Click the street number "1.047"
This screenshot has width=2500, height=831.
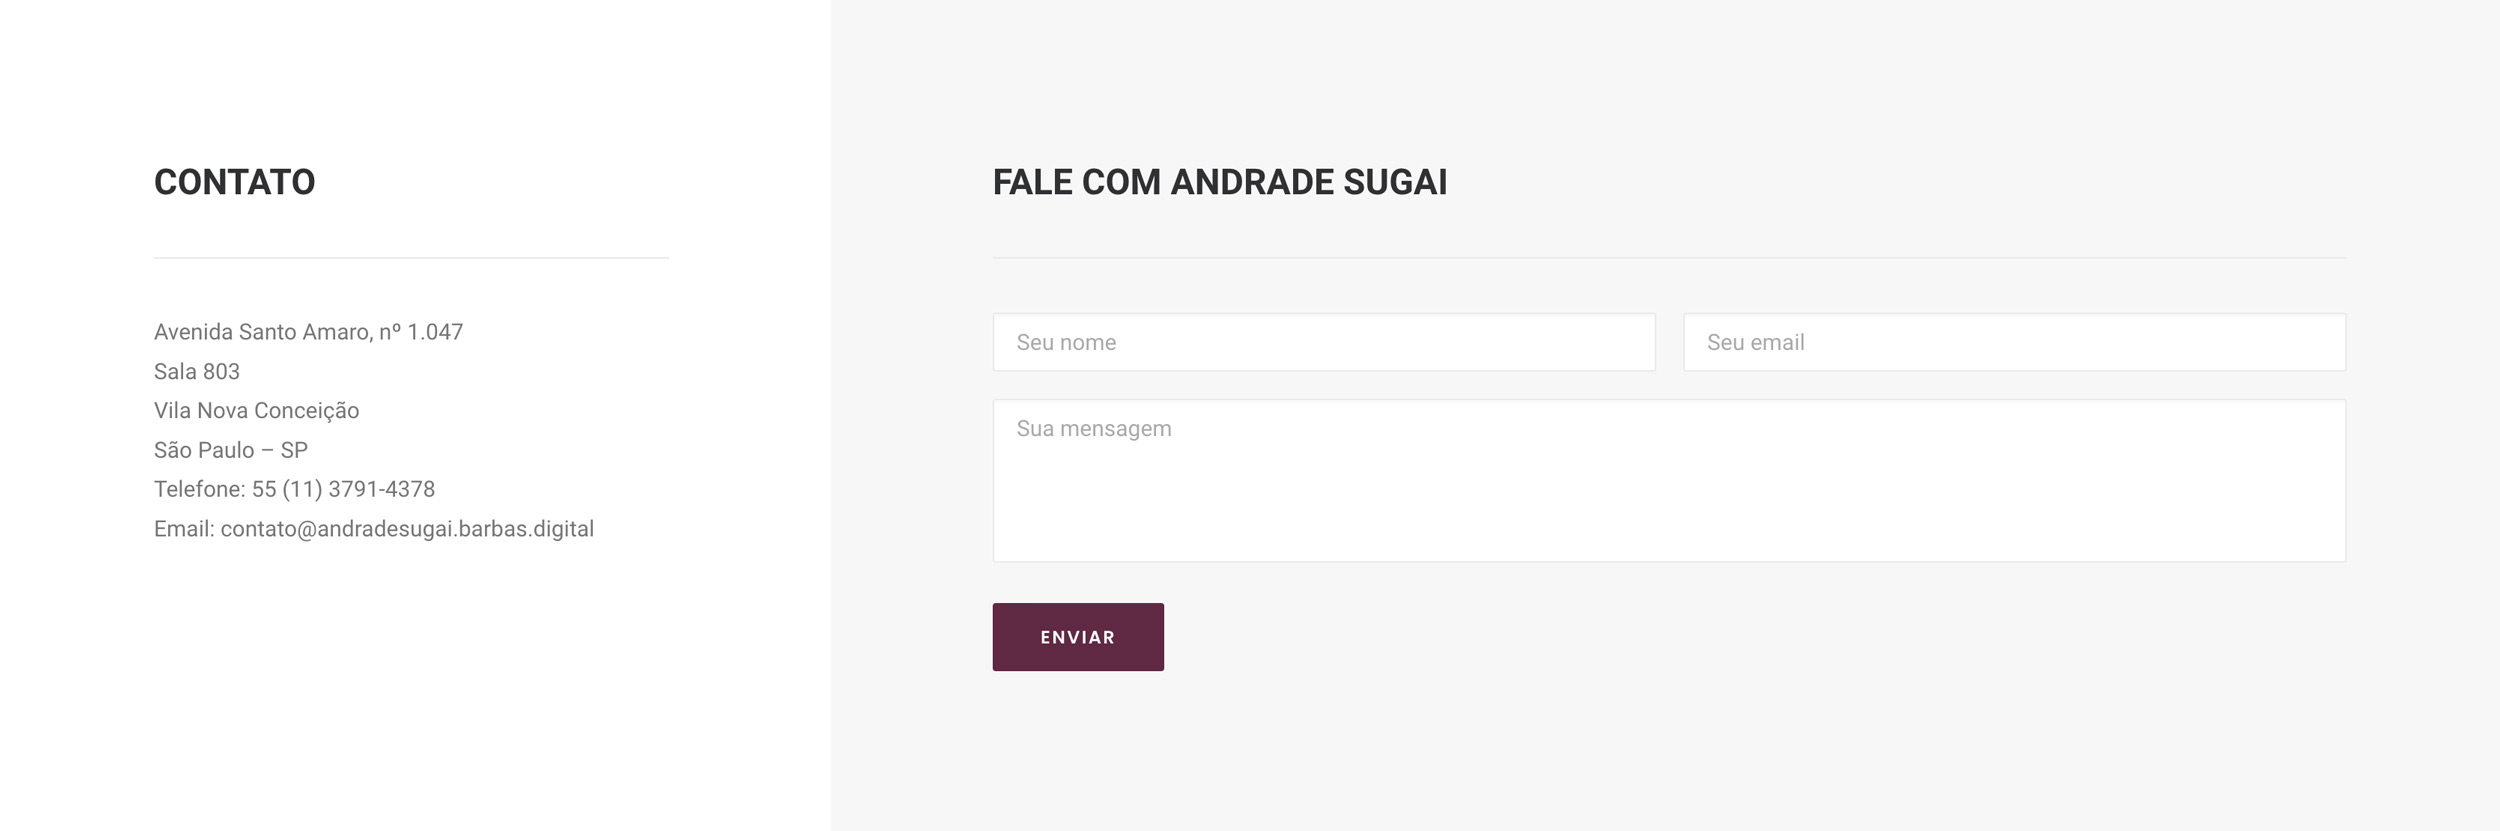click(435, 332)
